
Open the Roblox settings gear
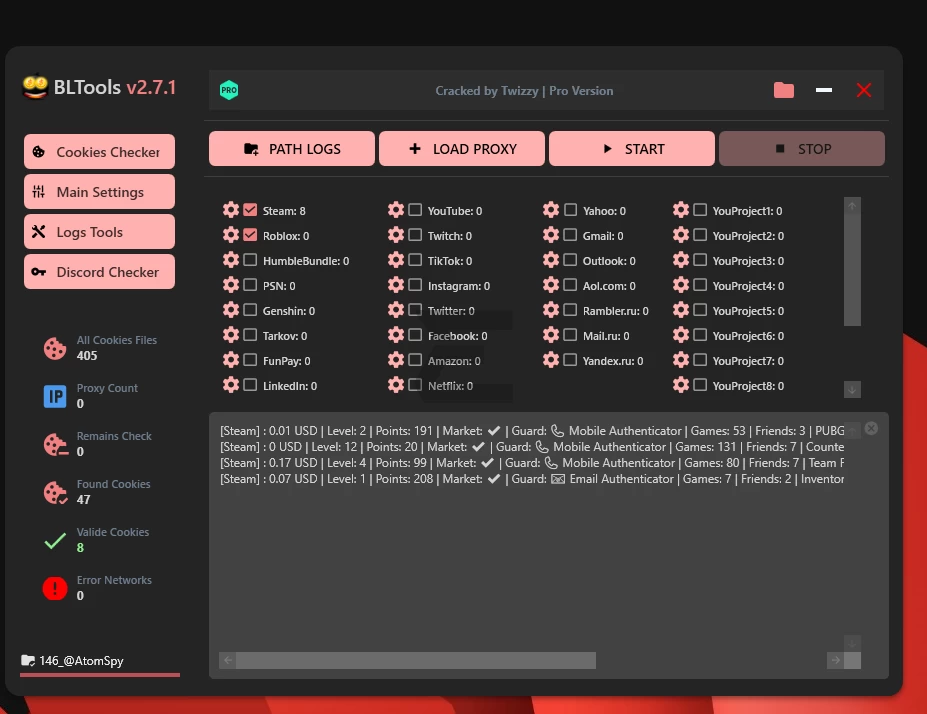[231, 235]
